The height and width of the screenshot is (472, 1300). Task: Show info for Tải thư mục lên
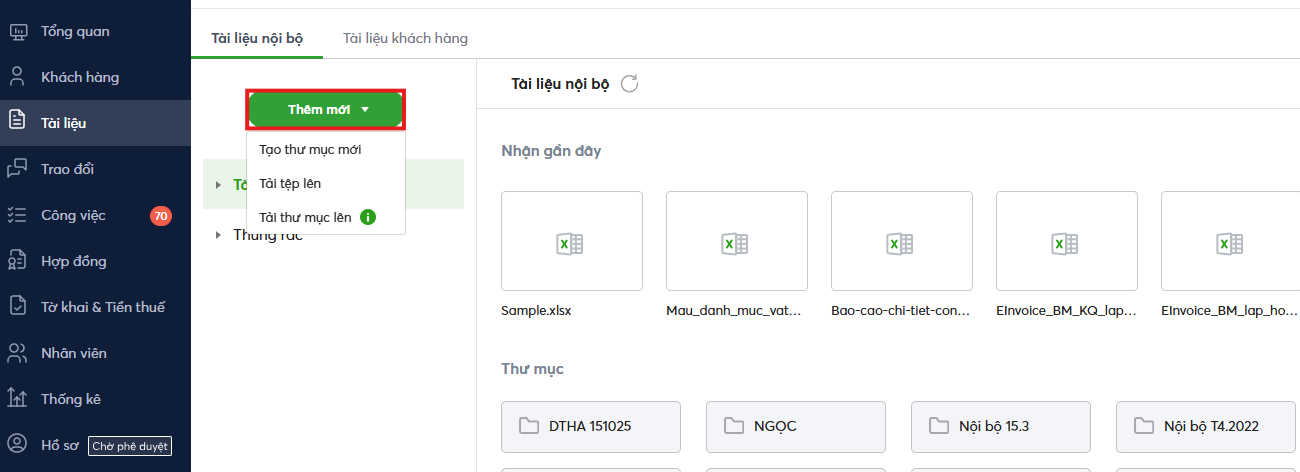[367, 217]
